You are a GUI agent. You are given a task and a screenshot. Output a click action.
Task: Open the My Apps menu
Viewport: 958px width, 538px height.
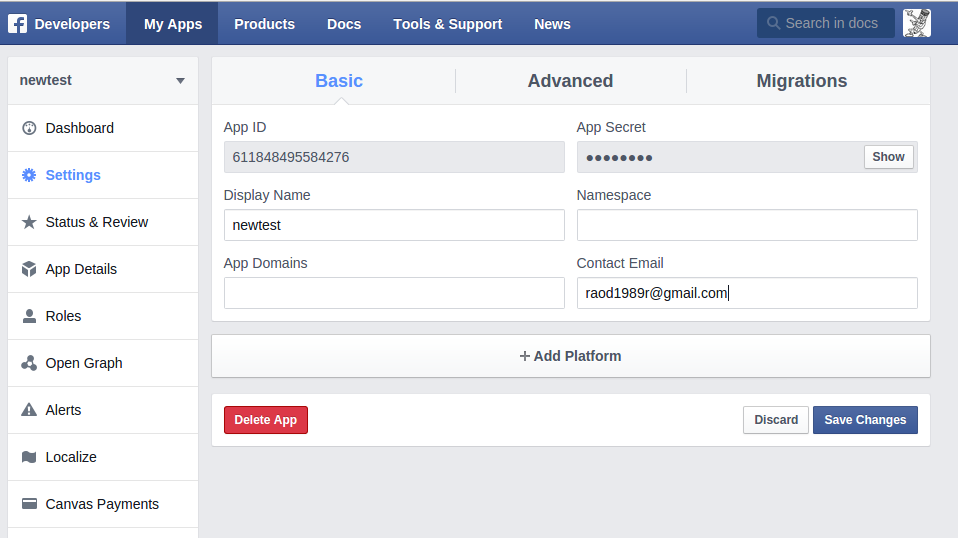coord(172,24)
